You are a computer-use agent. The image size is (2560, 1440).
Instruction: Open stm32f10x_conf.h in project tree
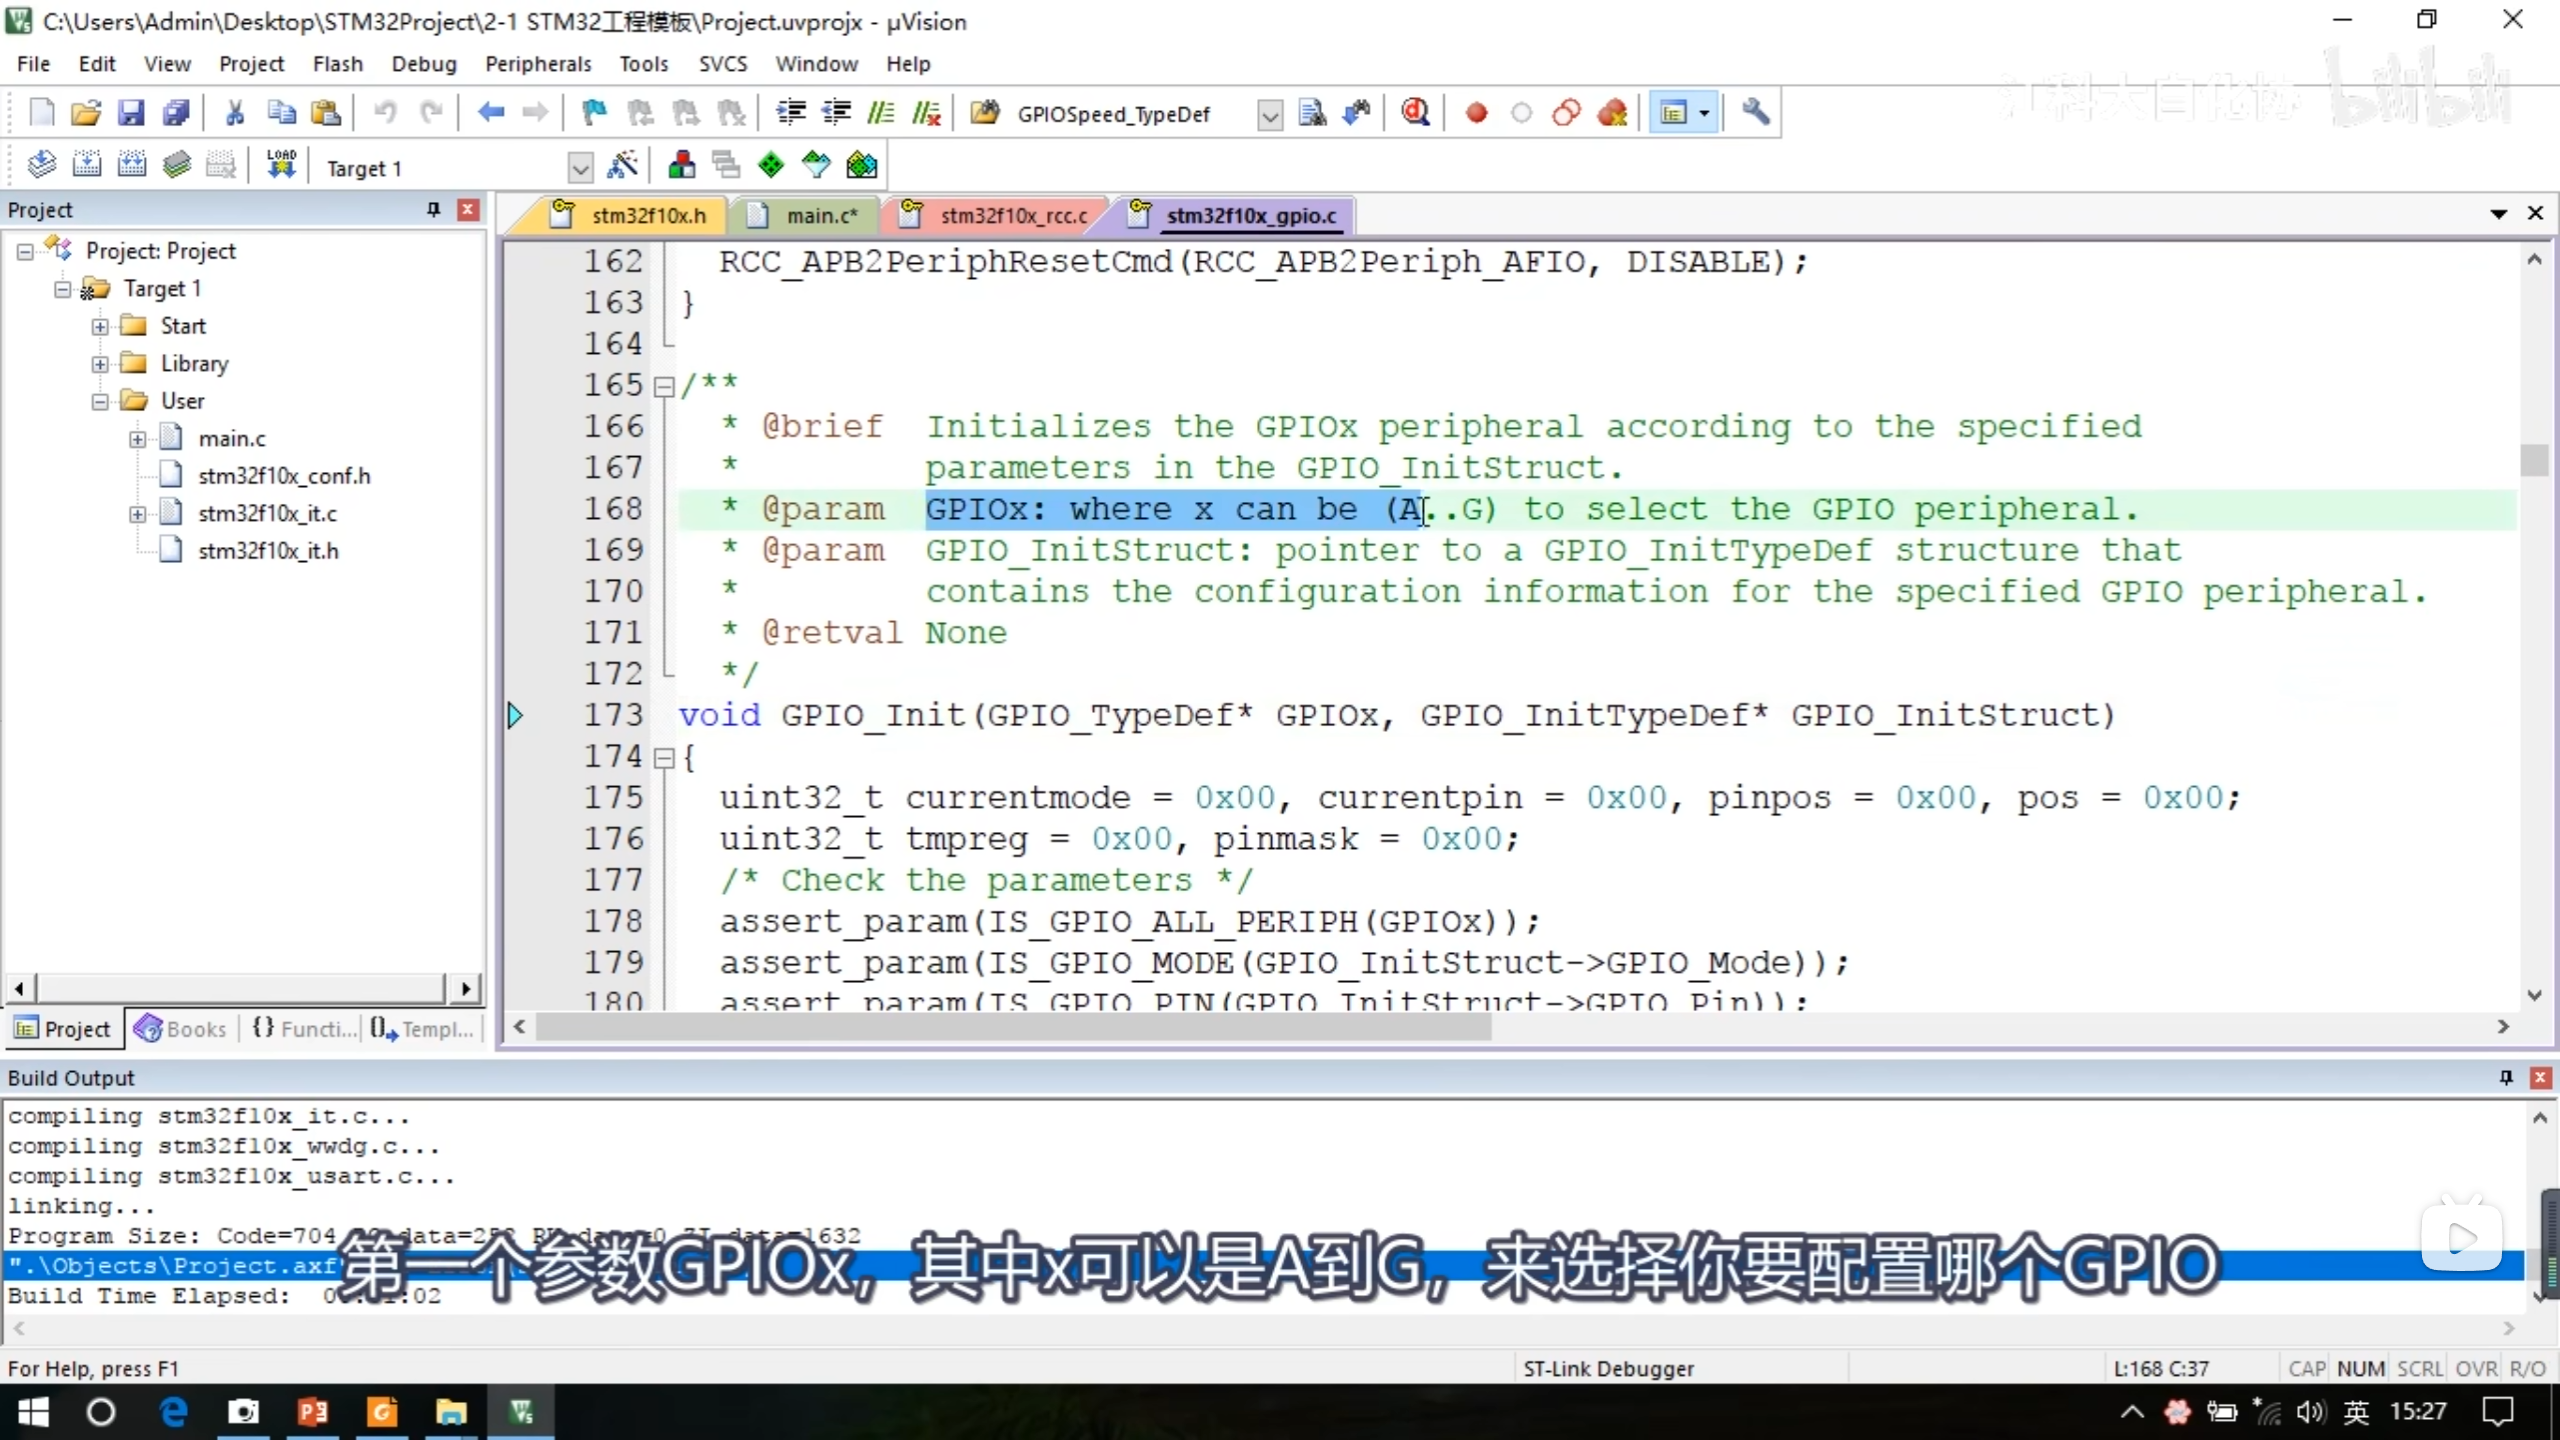point(284,476)
